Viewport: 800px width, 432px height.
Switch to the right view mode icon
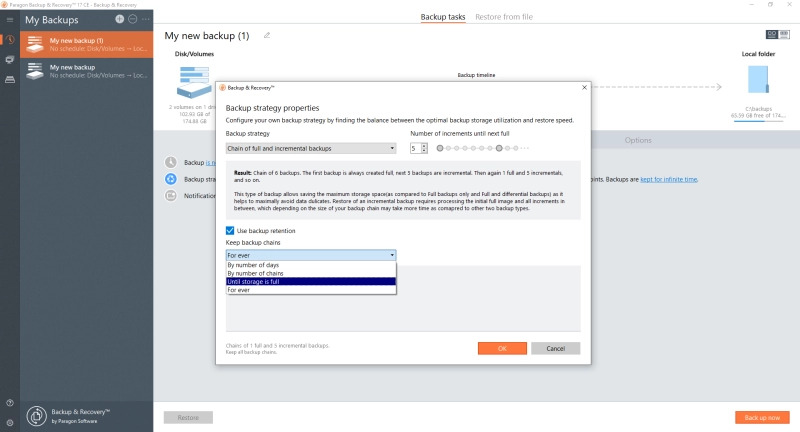pos(784,34)
